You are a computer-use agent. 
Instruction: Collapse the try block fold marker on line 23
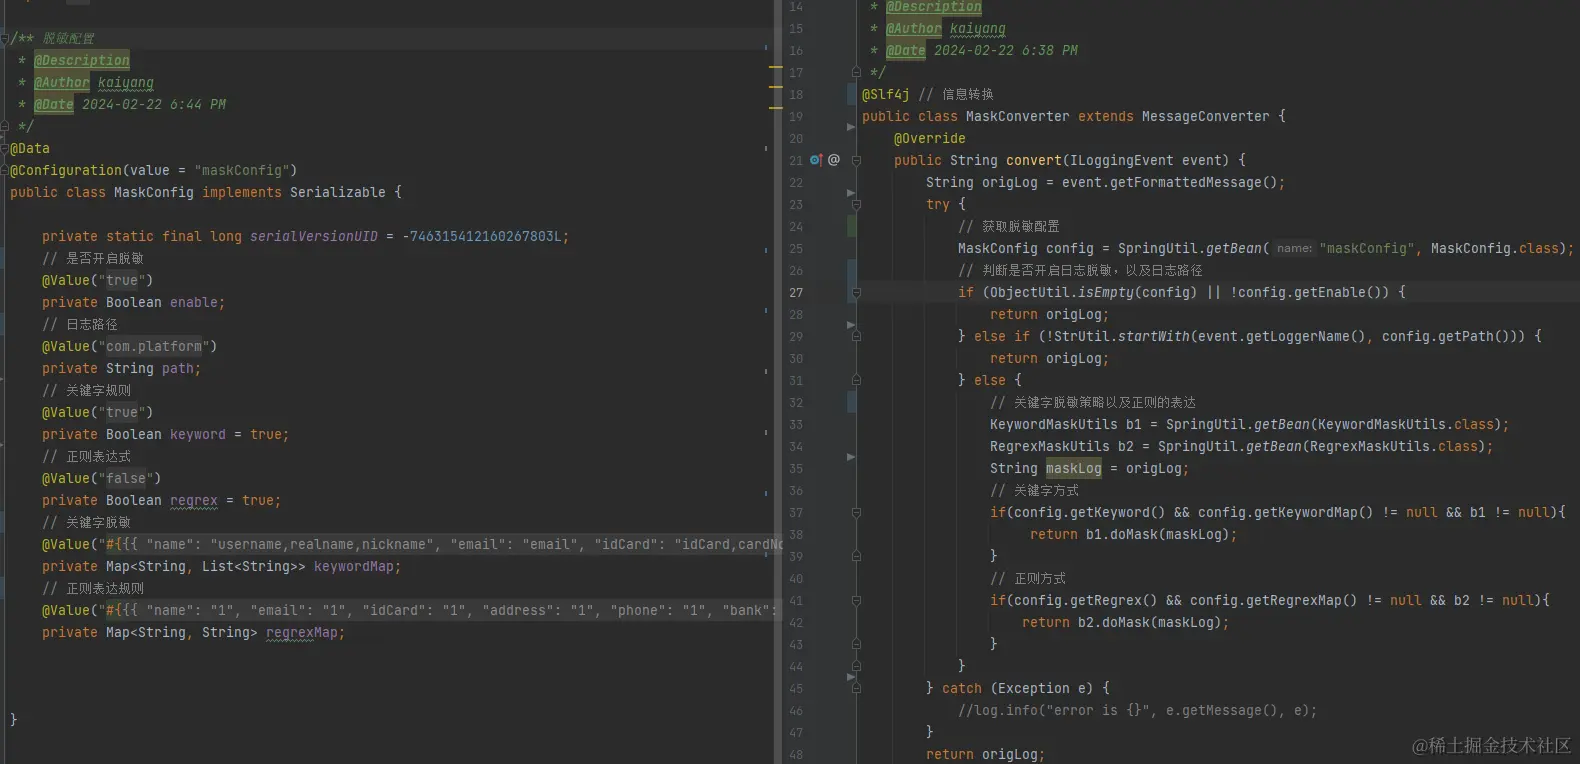(856, 204)
